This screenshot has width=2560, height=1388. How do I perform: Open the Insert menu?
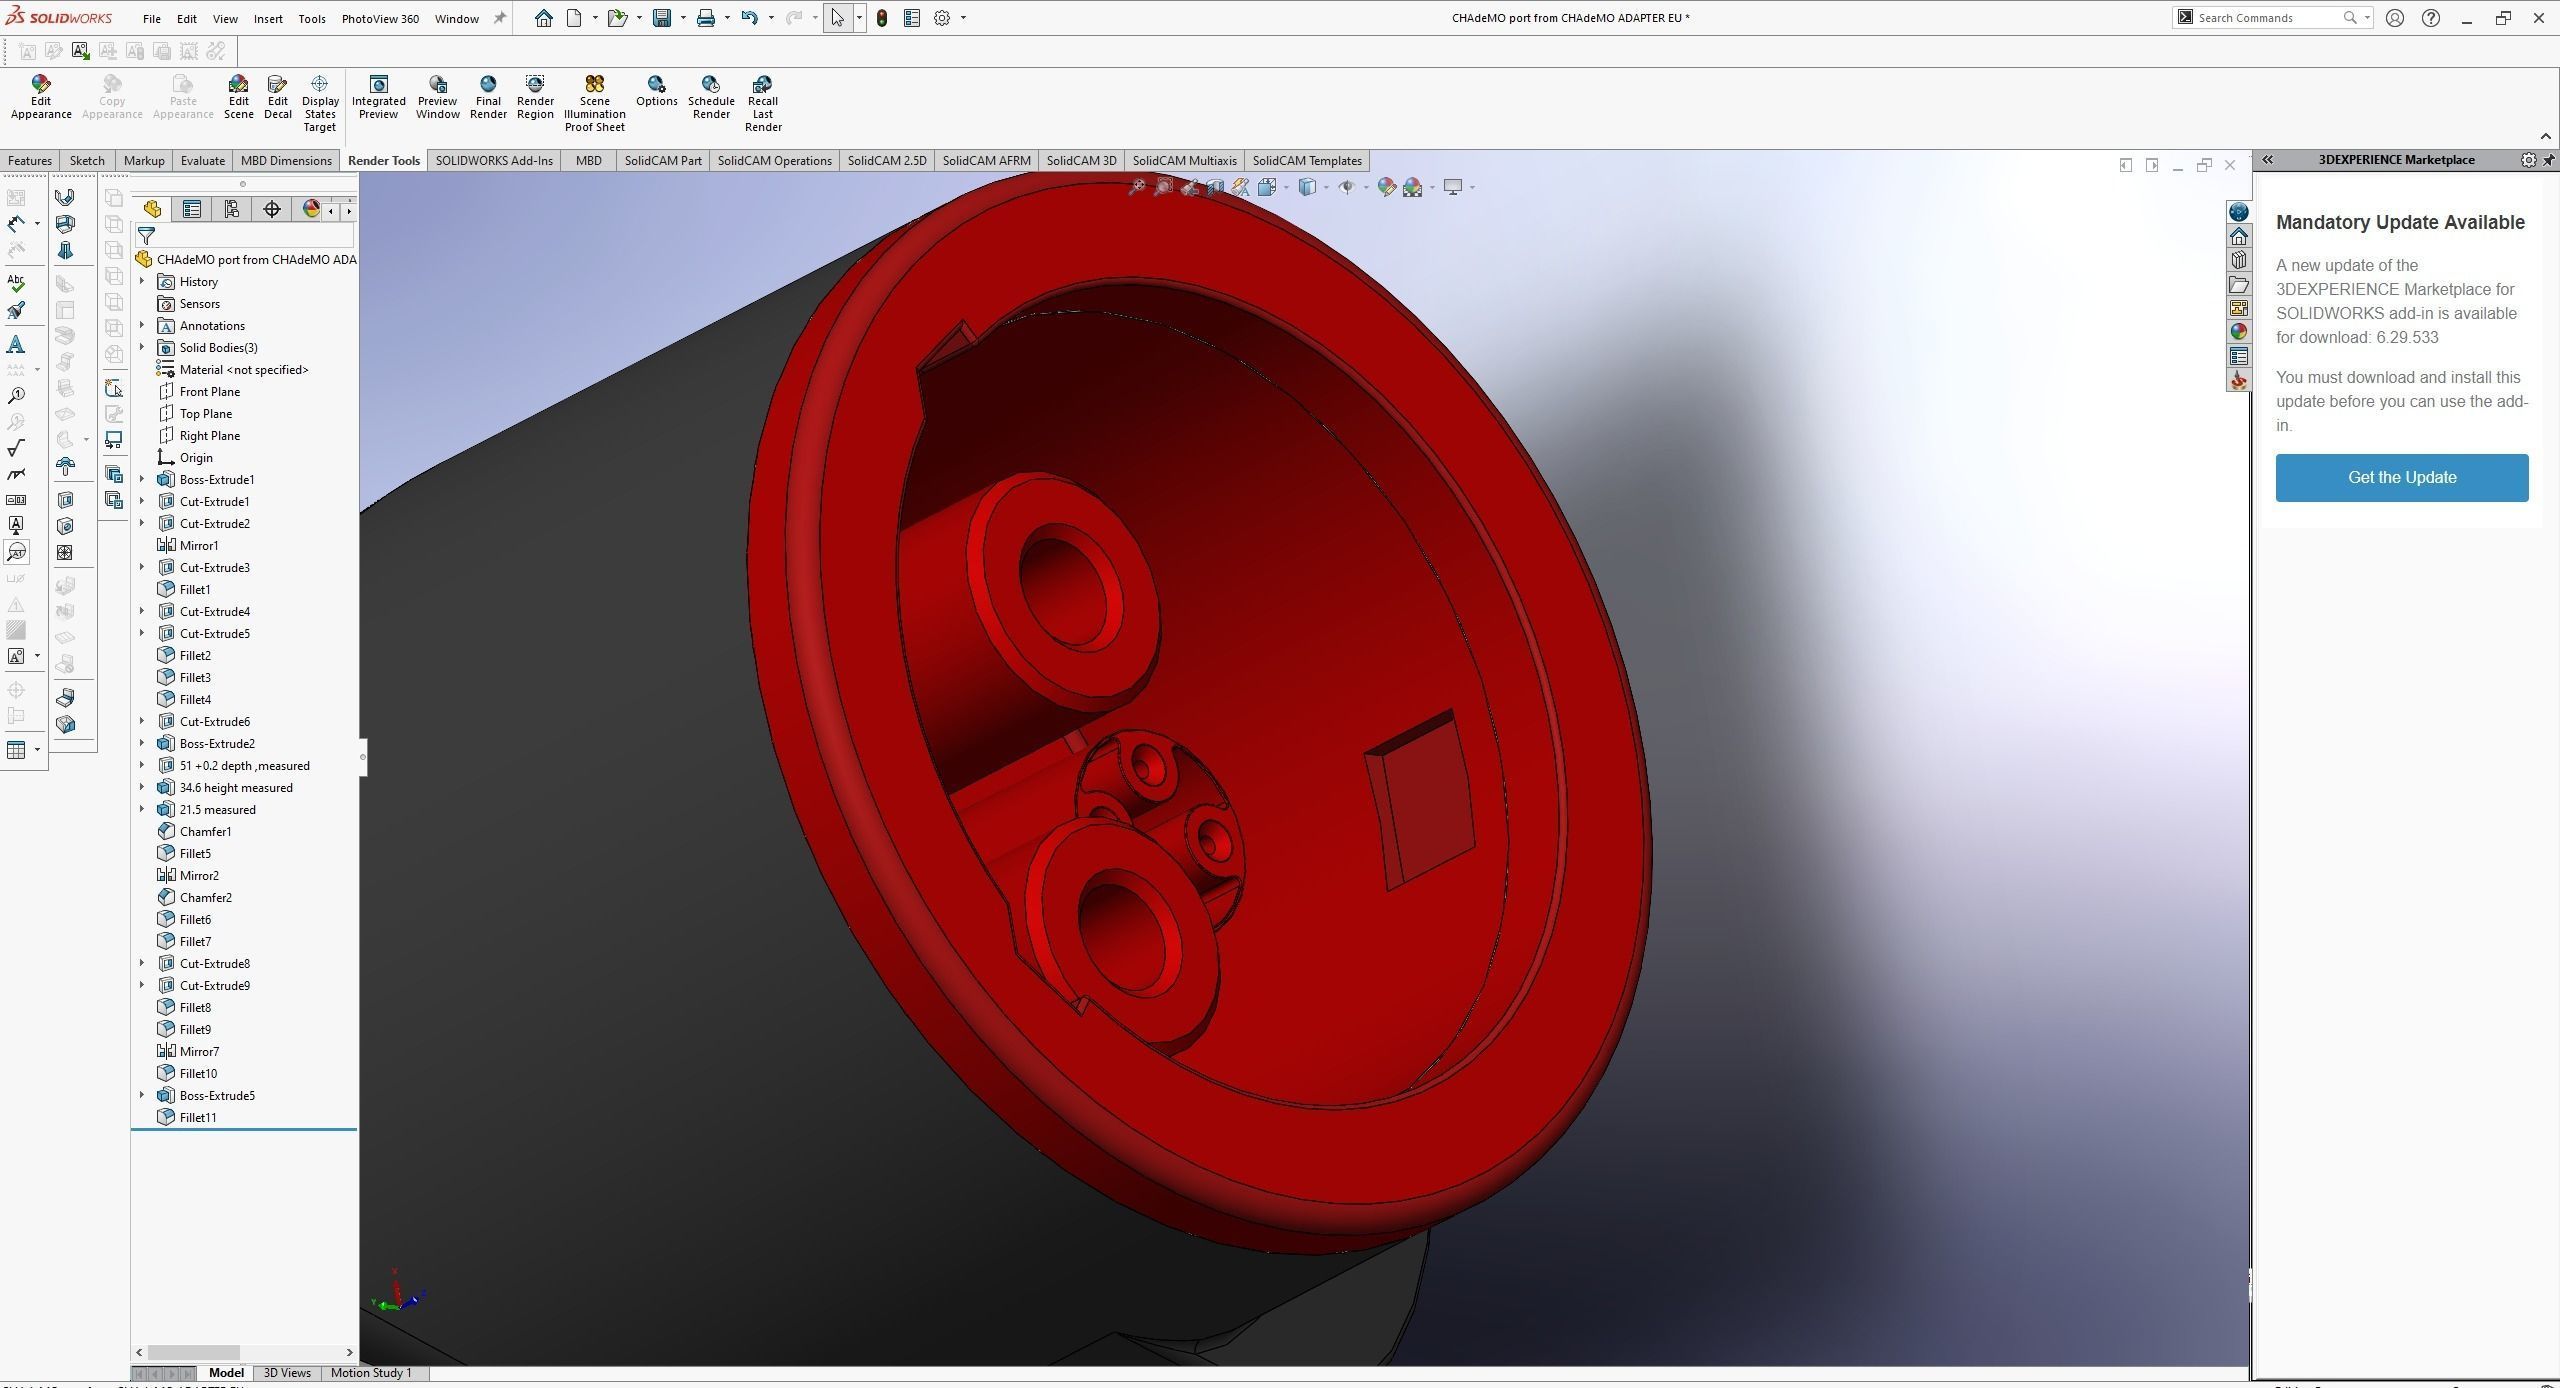[268, 19]
